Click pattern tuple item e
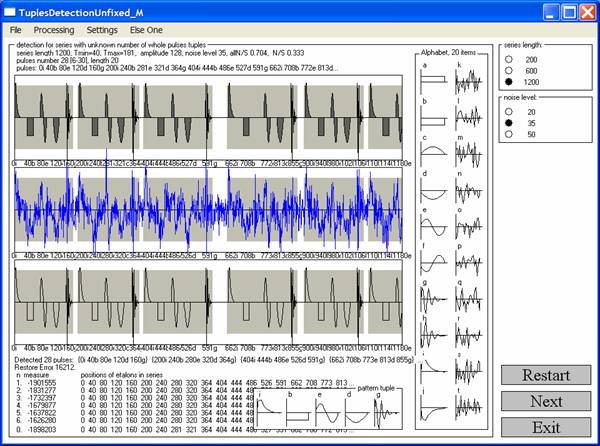Screen dimensions: 600x446 pyautogui.click(x=328, y=412)
